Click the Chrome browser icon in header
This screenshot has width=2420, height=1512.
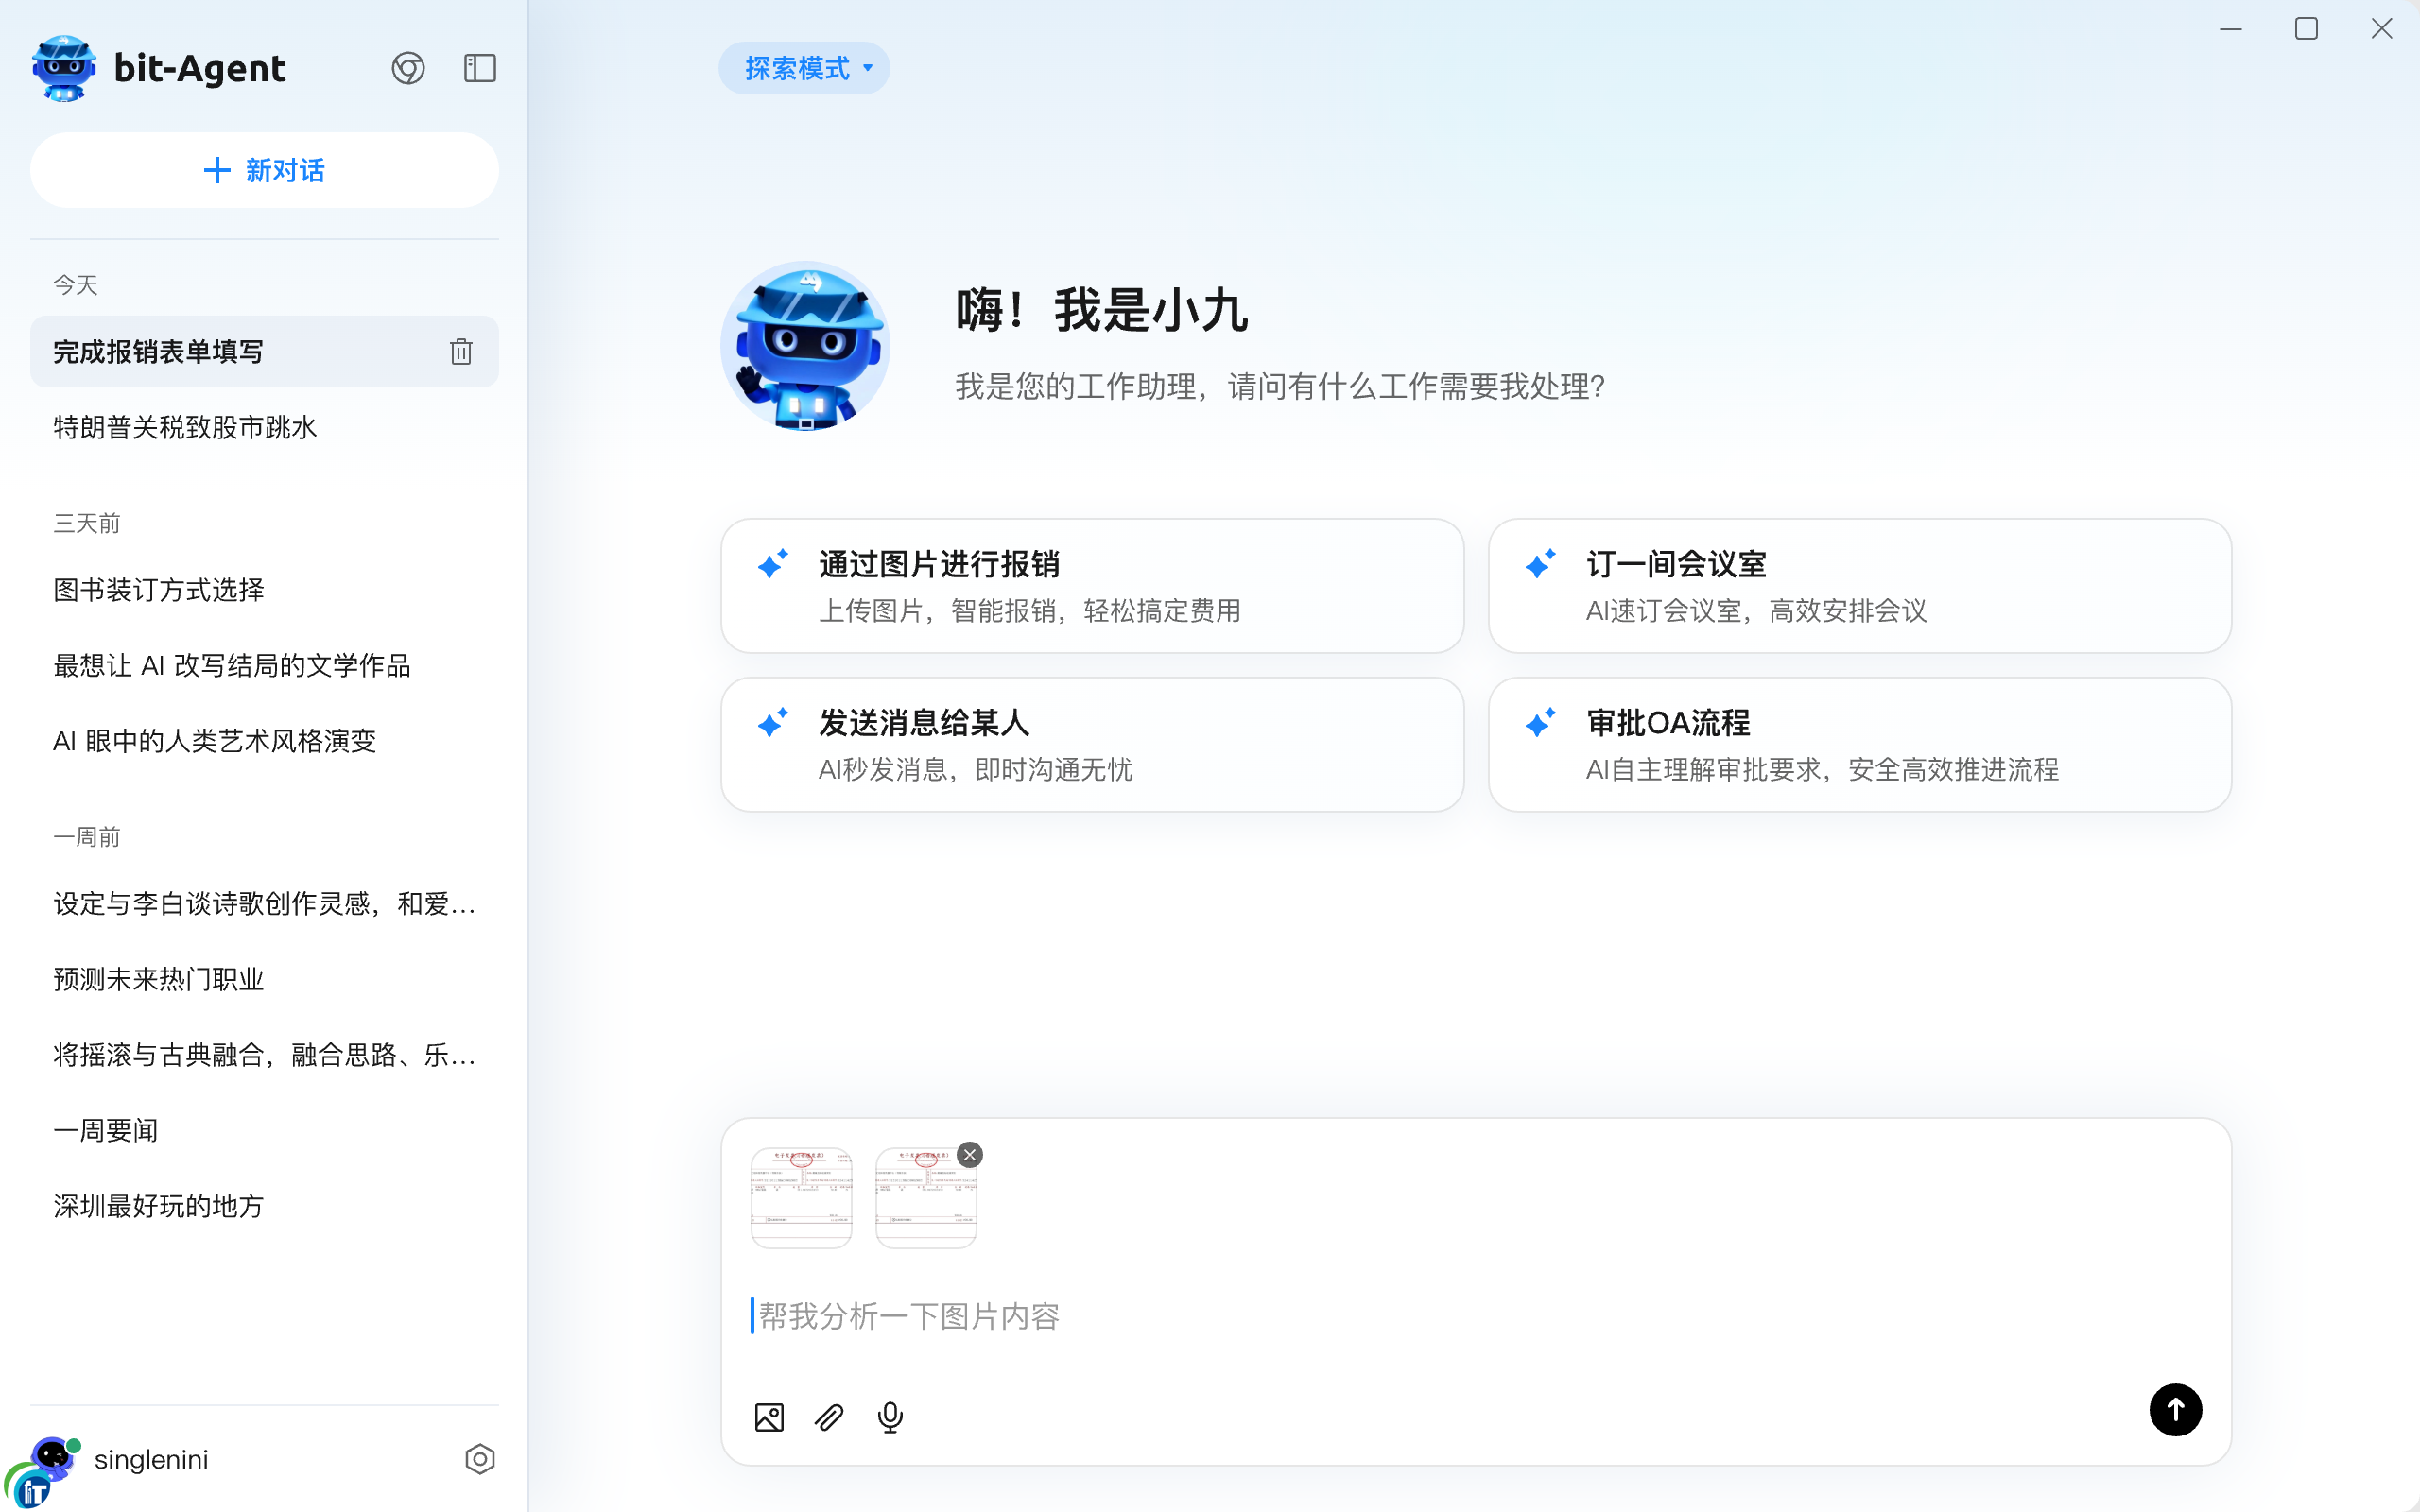[x=408, y=68]
